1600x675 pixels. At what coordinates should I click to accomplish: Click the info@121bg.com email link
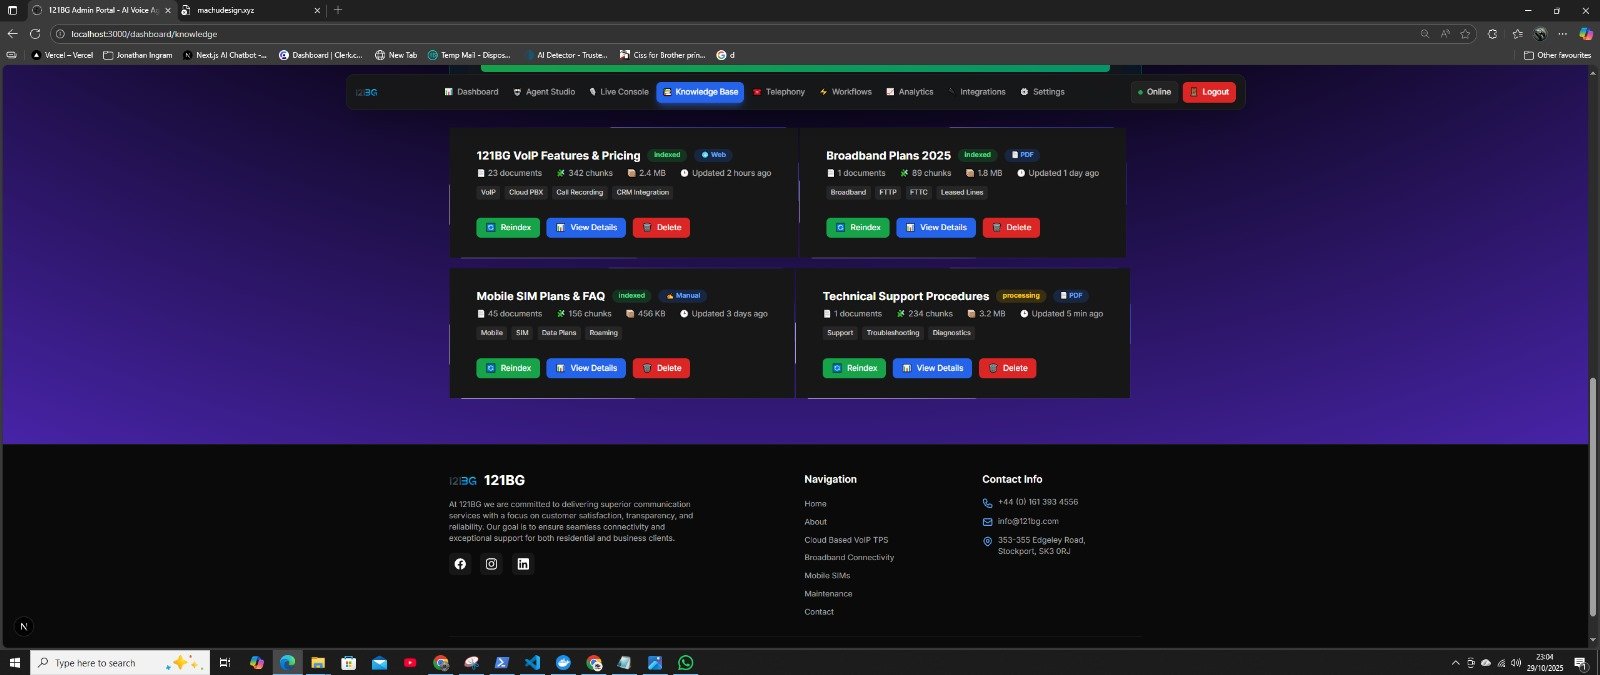pyautogui.click(x=1027, y=521)
